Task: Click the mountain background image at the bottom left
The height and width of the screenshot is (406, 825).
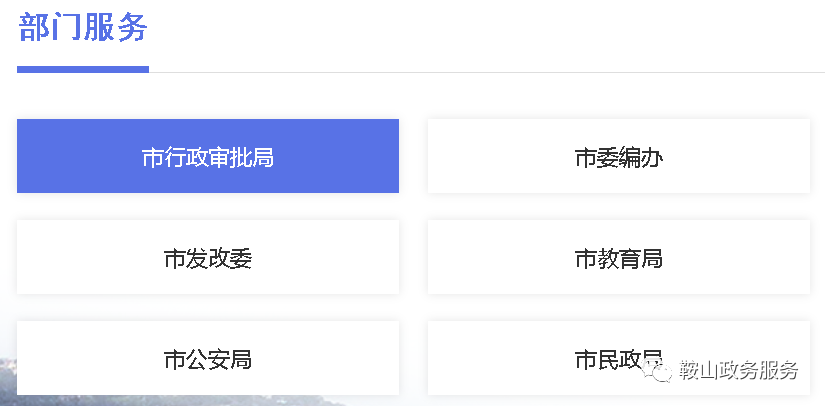Action: coord(60,399)
